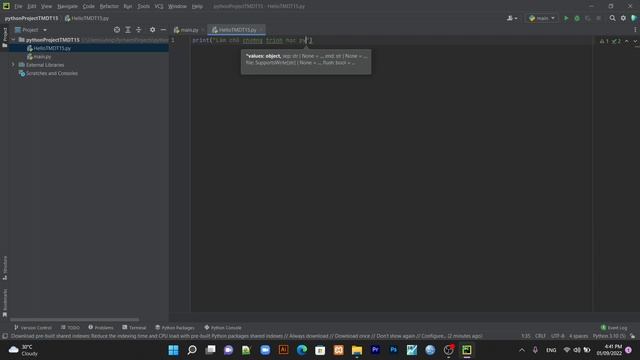This screenshot has width=640, height=360.
Task: Select main.py in project tree
Action: click(39, 57)
